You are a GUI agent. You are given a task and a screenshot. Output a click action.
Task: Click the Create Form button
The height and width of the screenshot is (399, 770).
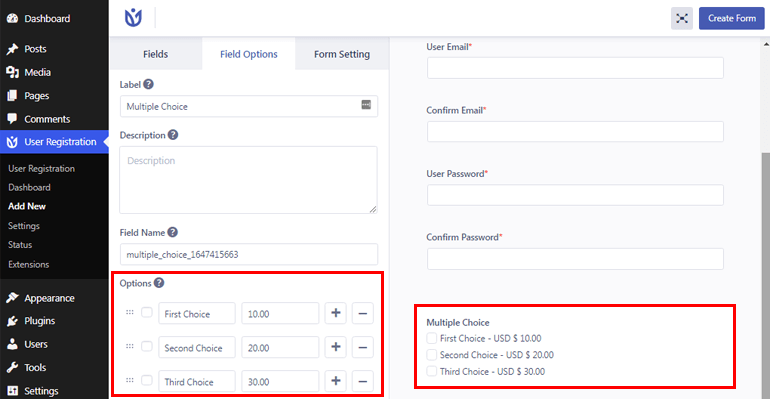pyautogui.click(x=732, y=19)
